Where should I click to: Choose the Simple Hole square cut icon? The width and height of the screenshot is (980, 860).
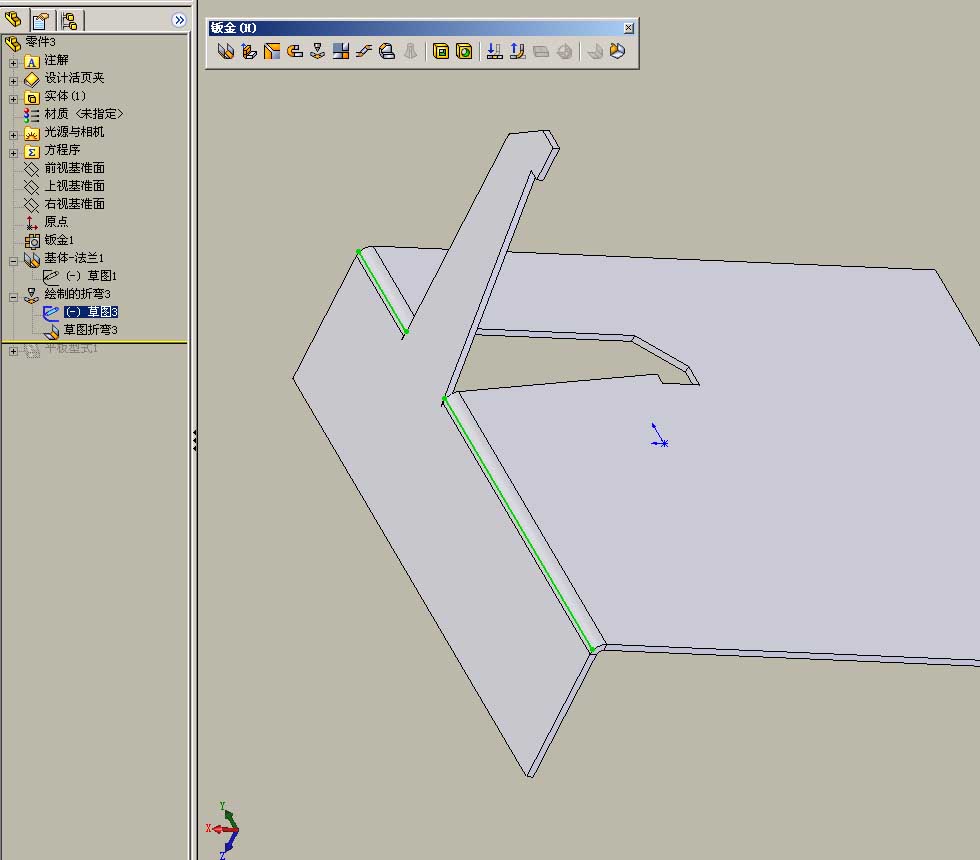click(441, 51)
